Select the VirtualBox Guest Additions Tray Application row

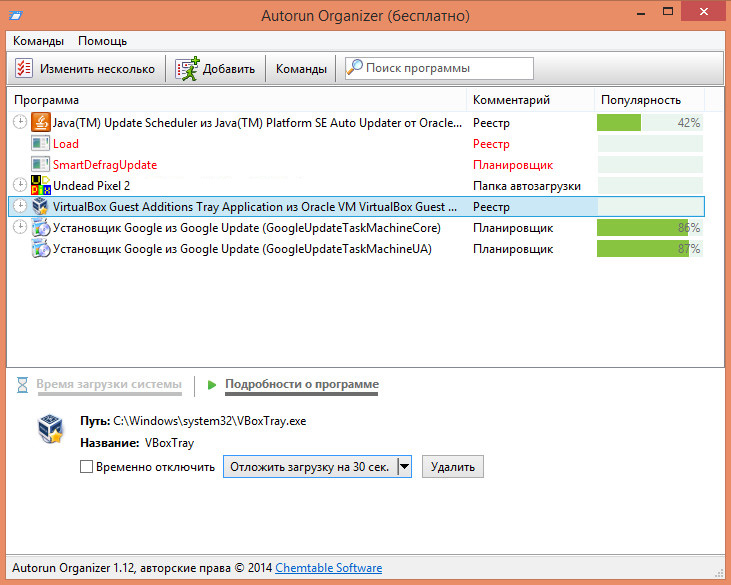[x=356, y=206]
